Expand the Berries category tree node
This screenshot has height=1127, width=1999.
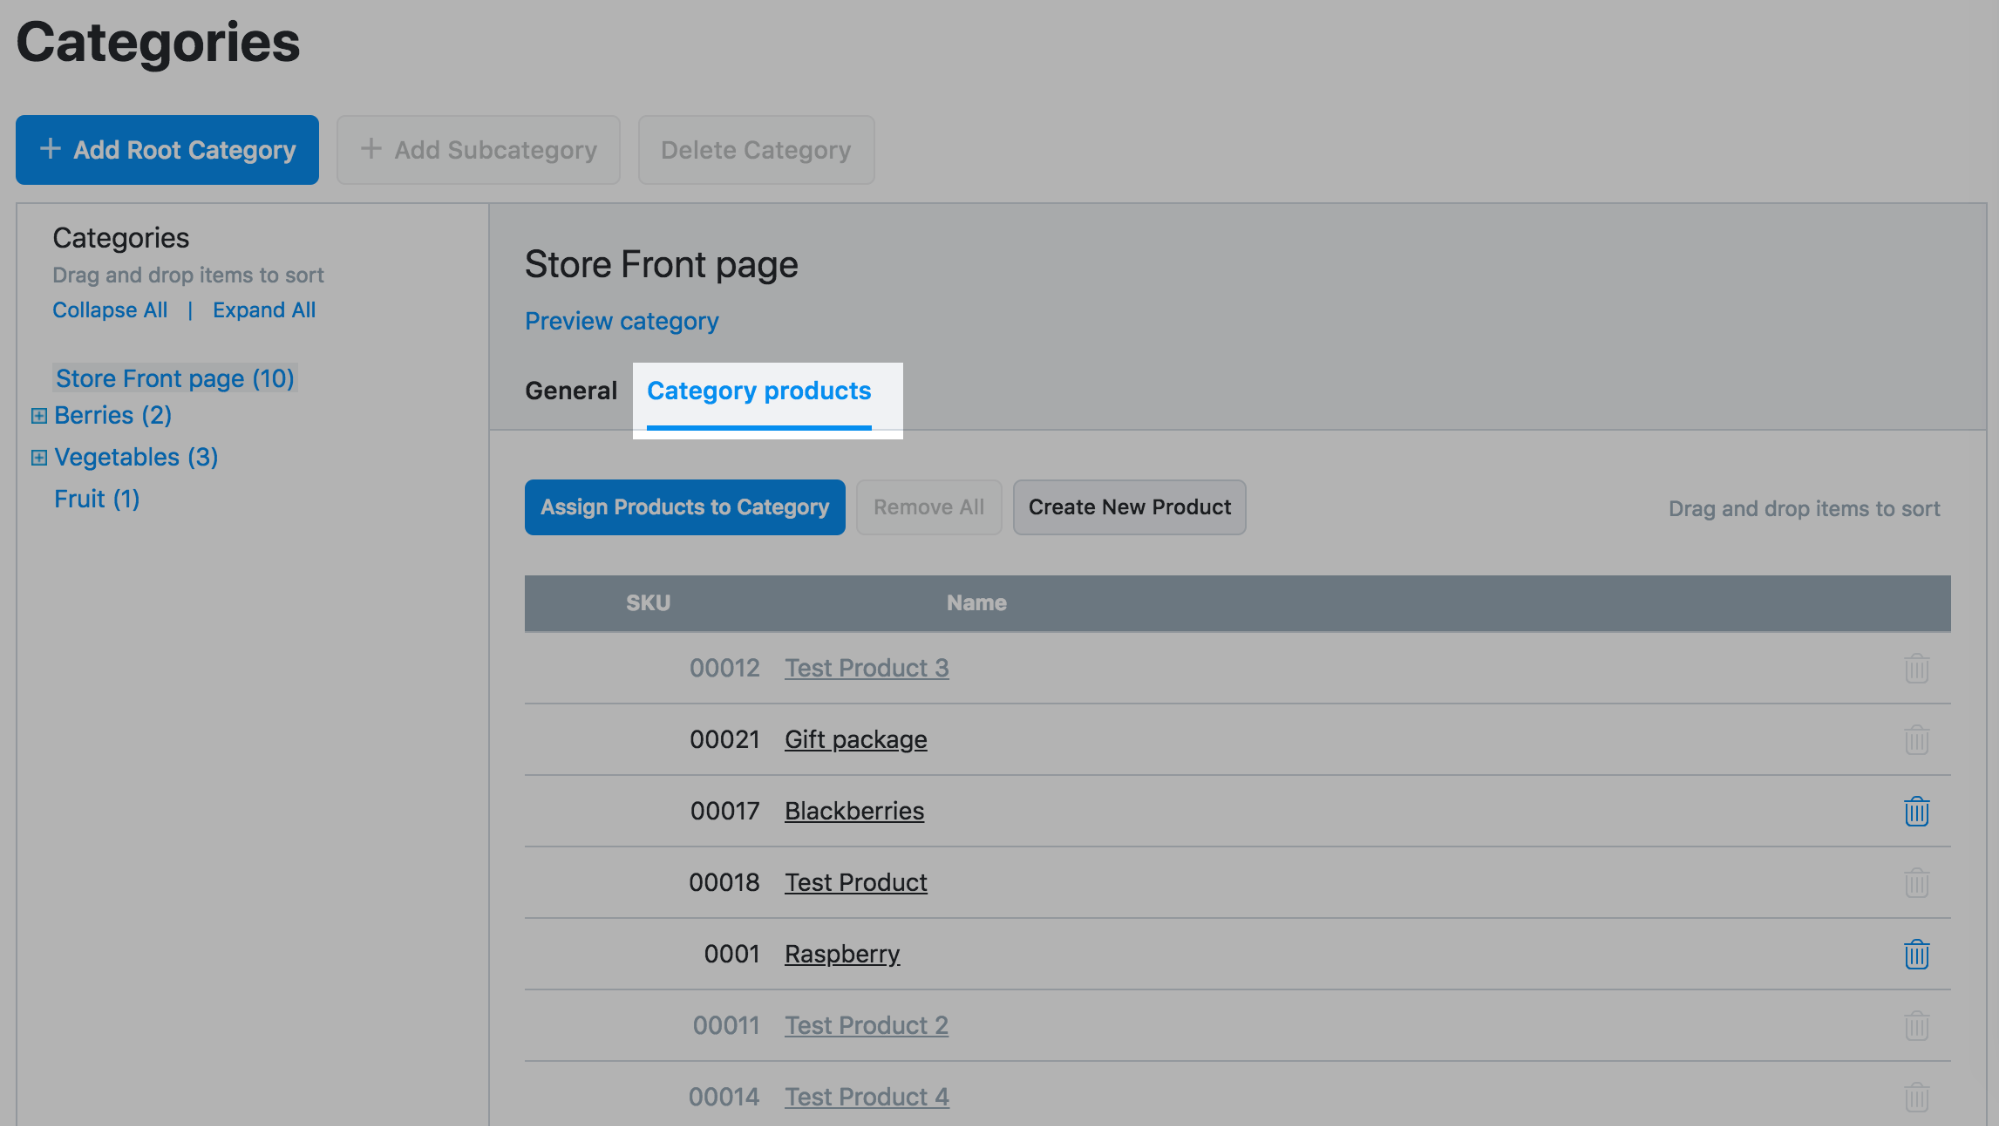39,415
